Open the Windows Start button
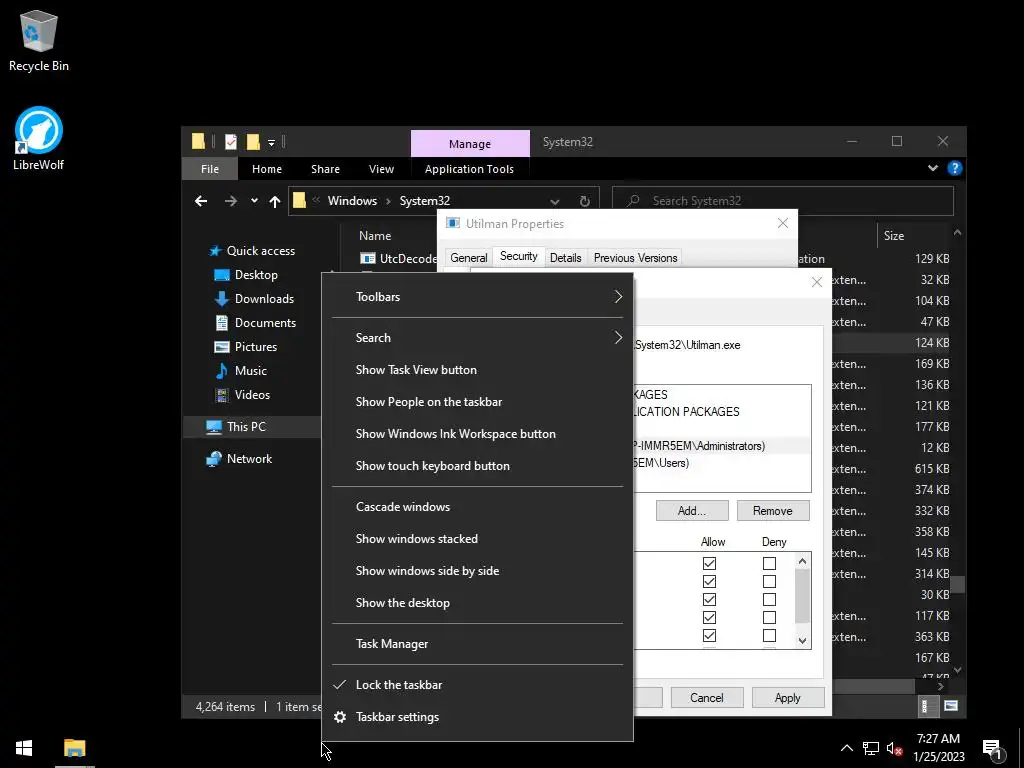 coord(24,748)
